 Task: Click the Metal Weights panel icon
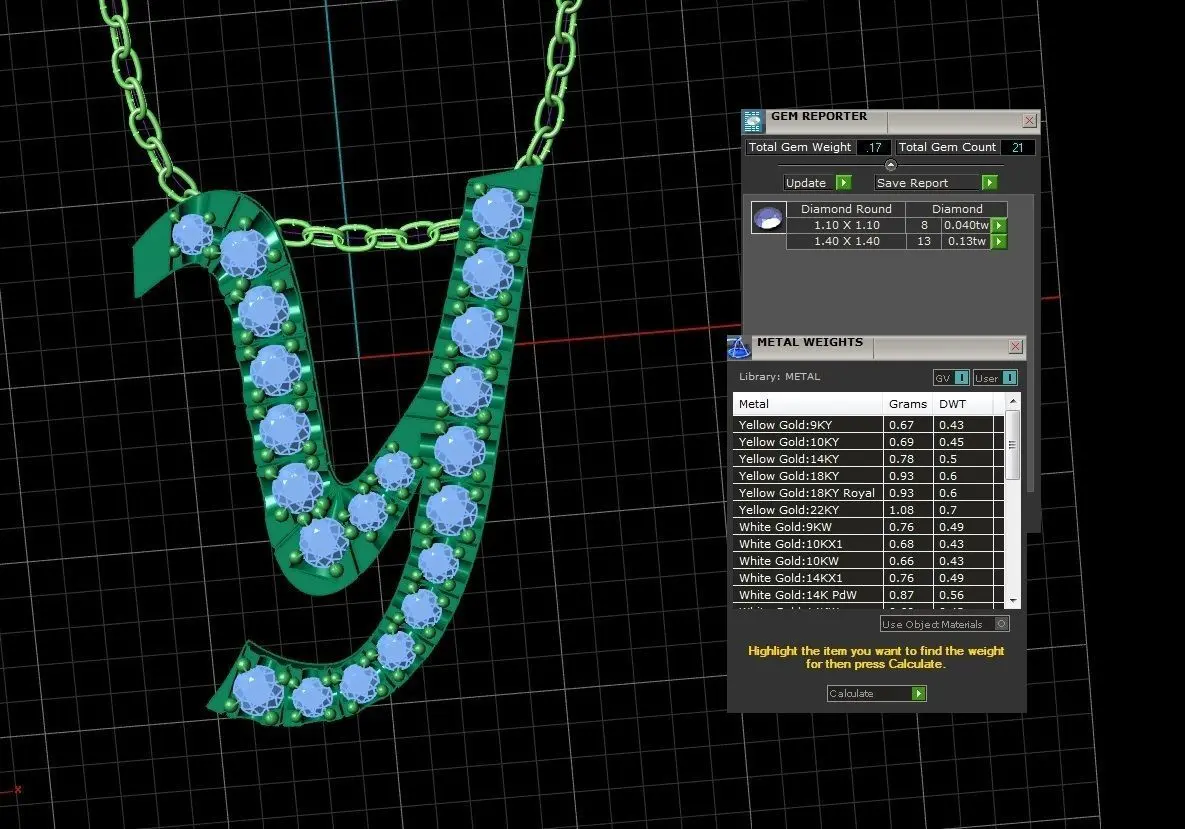click(x=738, y=347)
